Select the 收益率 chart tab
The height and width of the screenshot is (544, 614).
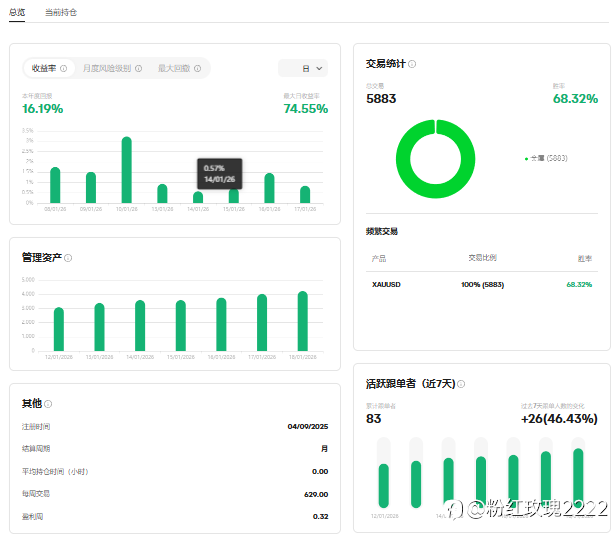pyautogui.click(x=49, y=68)
